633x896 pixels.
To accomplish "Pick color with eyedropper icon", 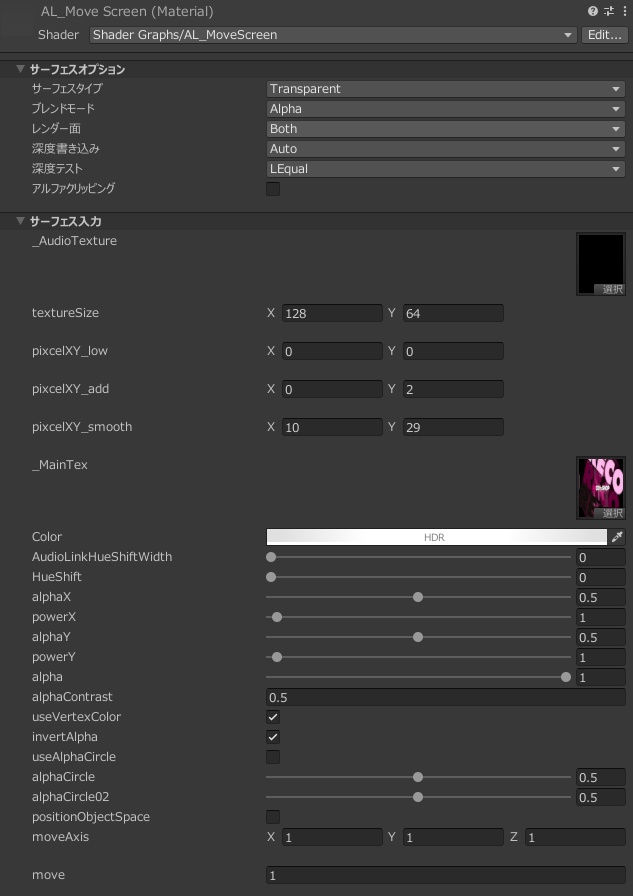I will [x=618, y=537].
